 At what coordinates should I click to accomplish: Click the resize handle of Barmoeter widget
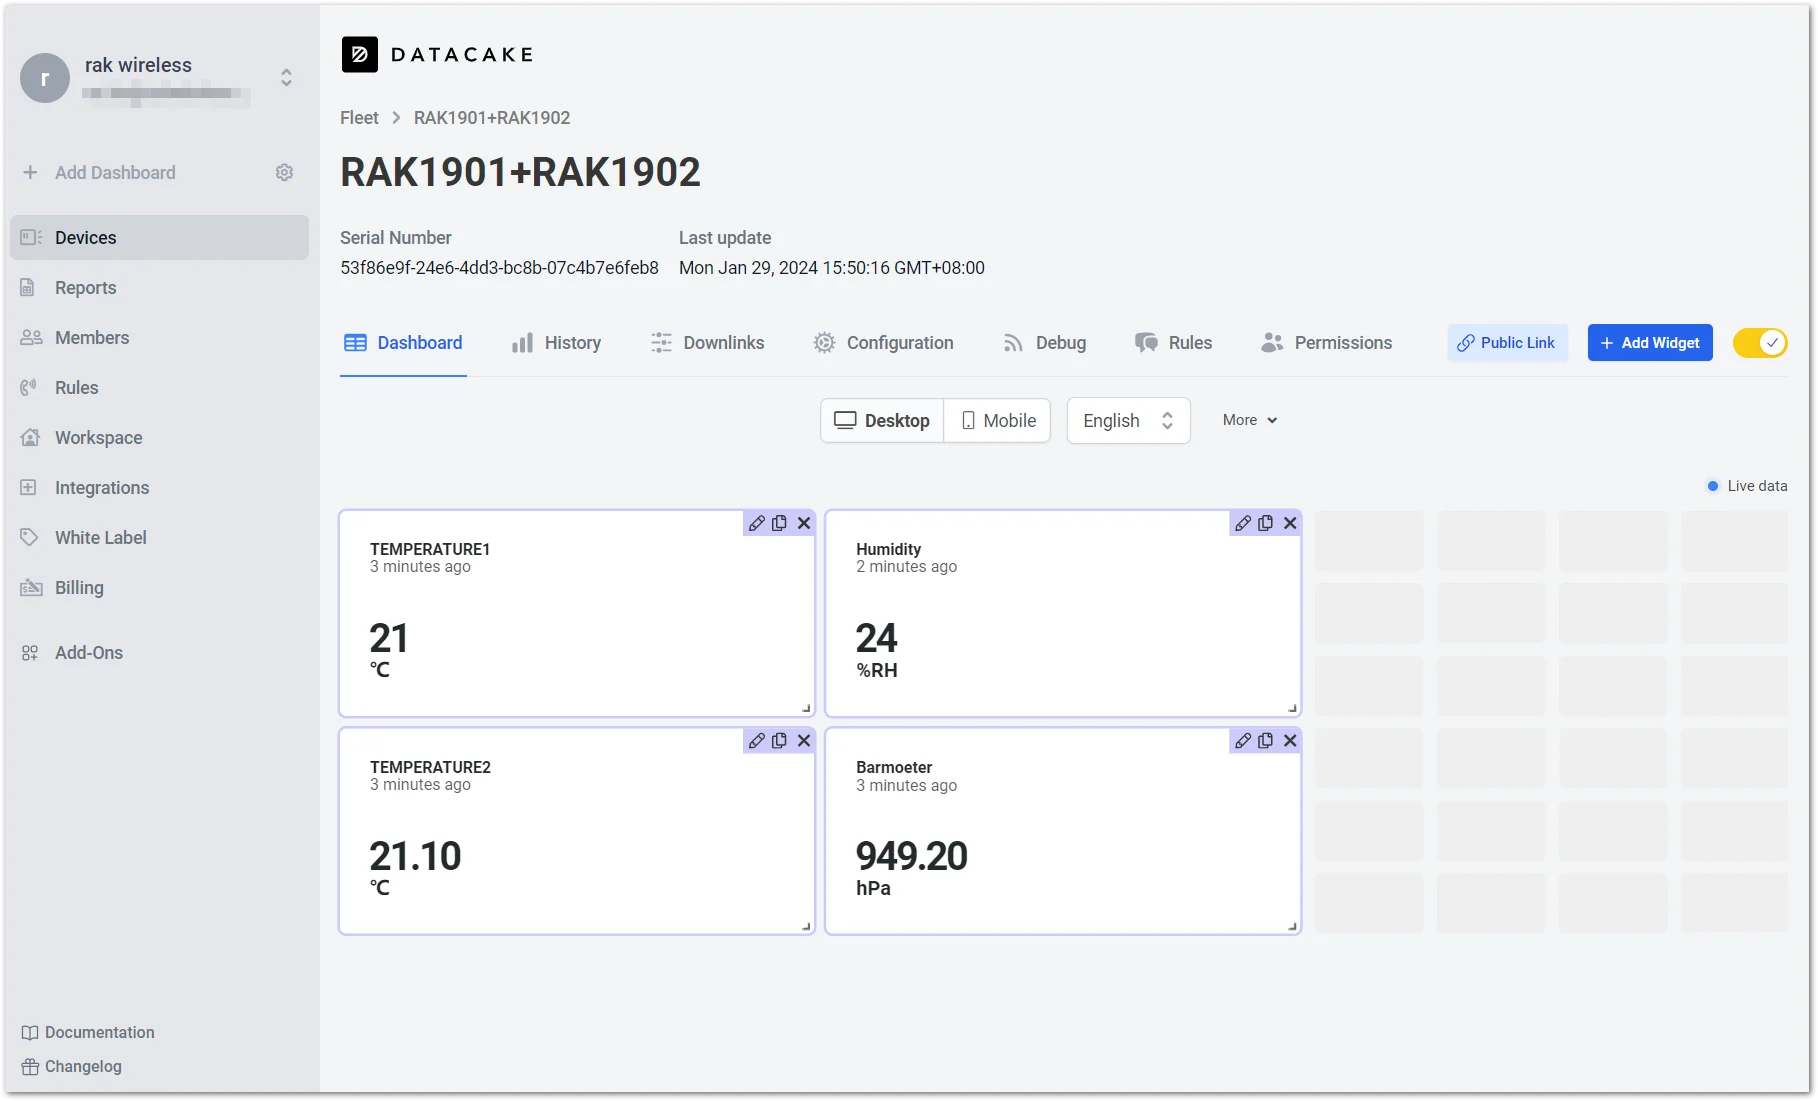1292,926
